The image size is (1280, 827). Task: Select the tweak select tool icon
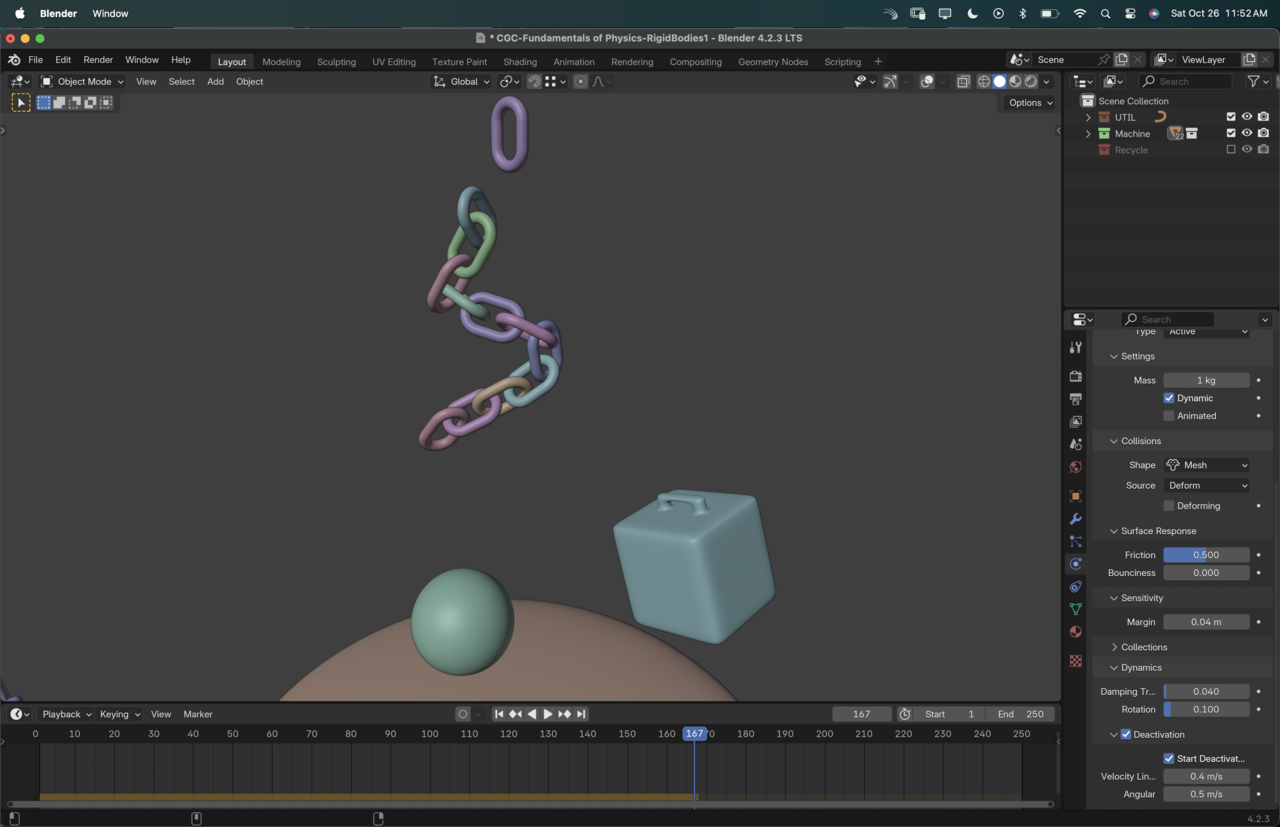(x=21, y=103)
